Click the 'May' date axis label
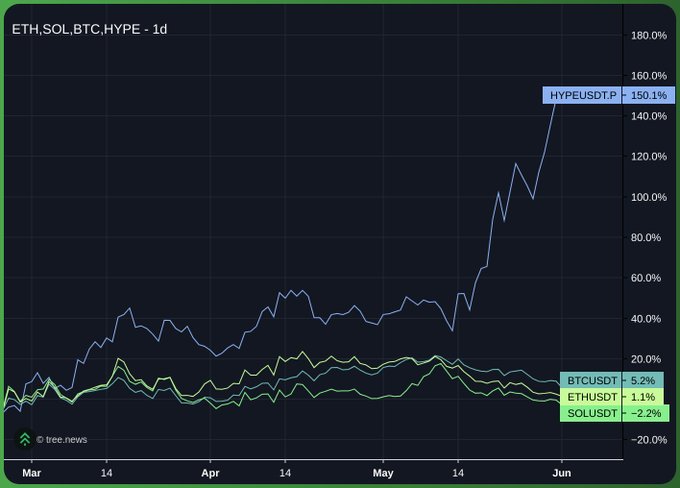The width and height of the screenshot is (680, 488). pos(383,473)
